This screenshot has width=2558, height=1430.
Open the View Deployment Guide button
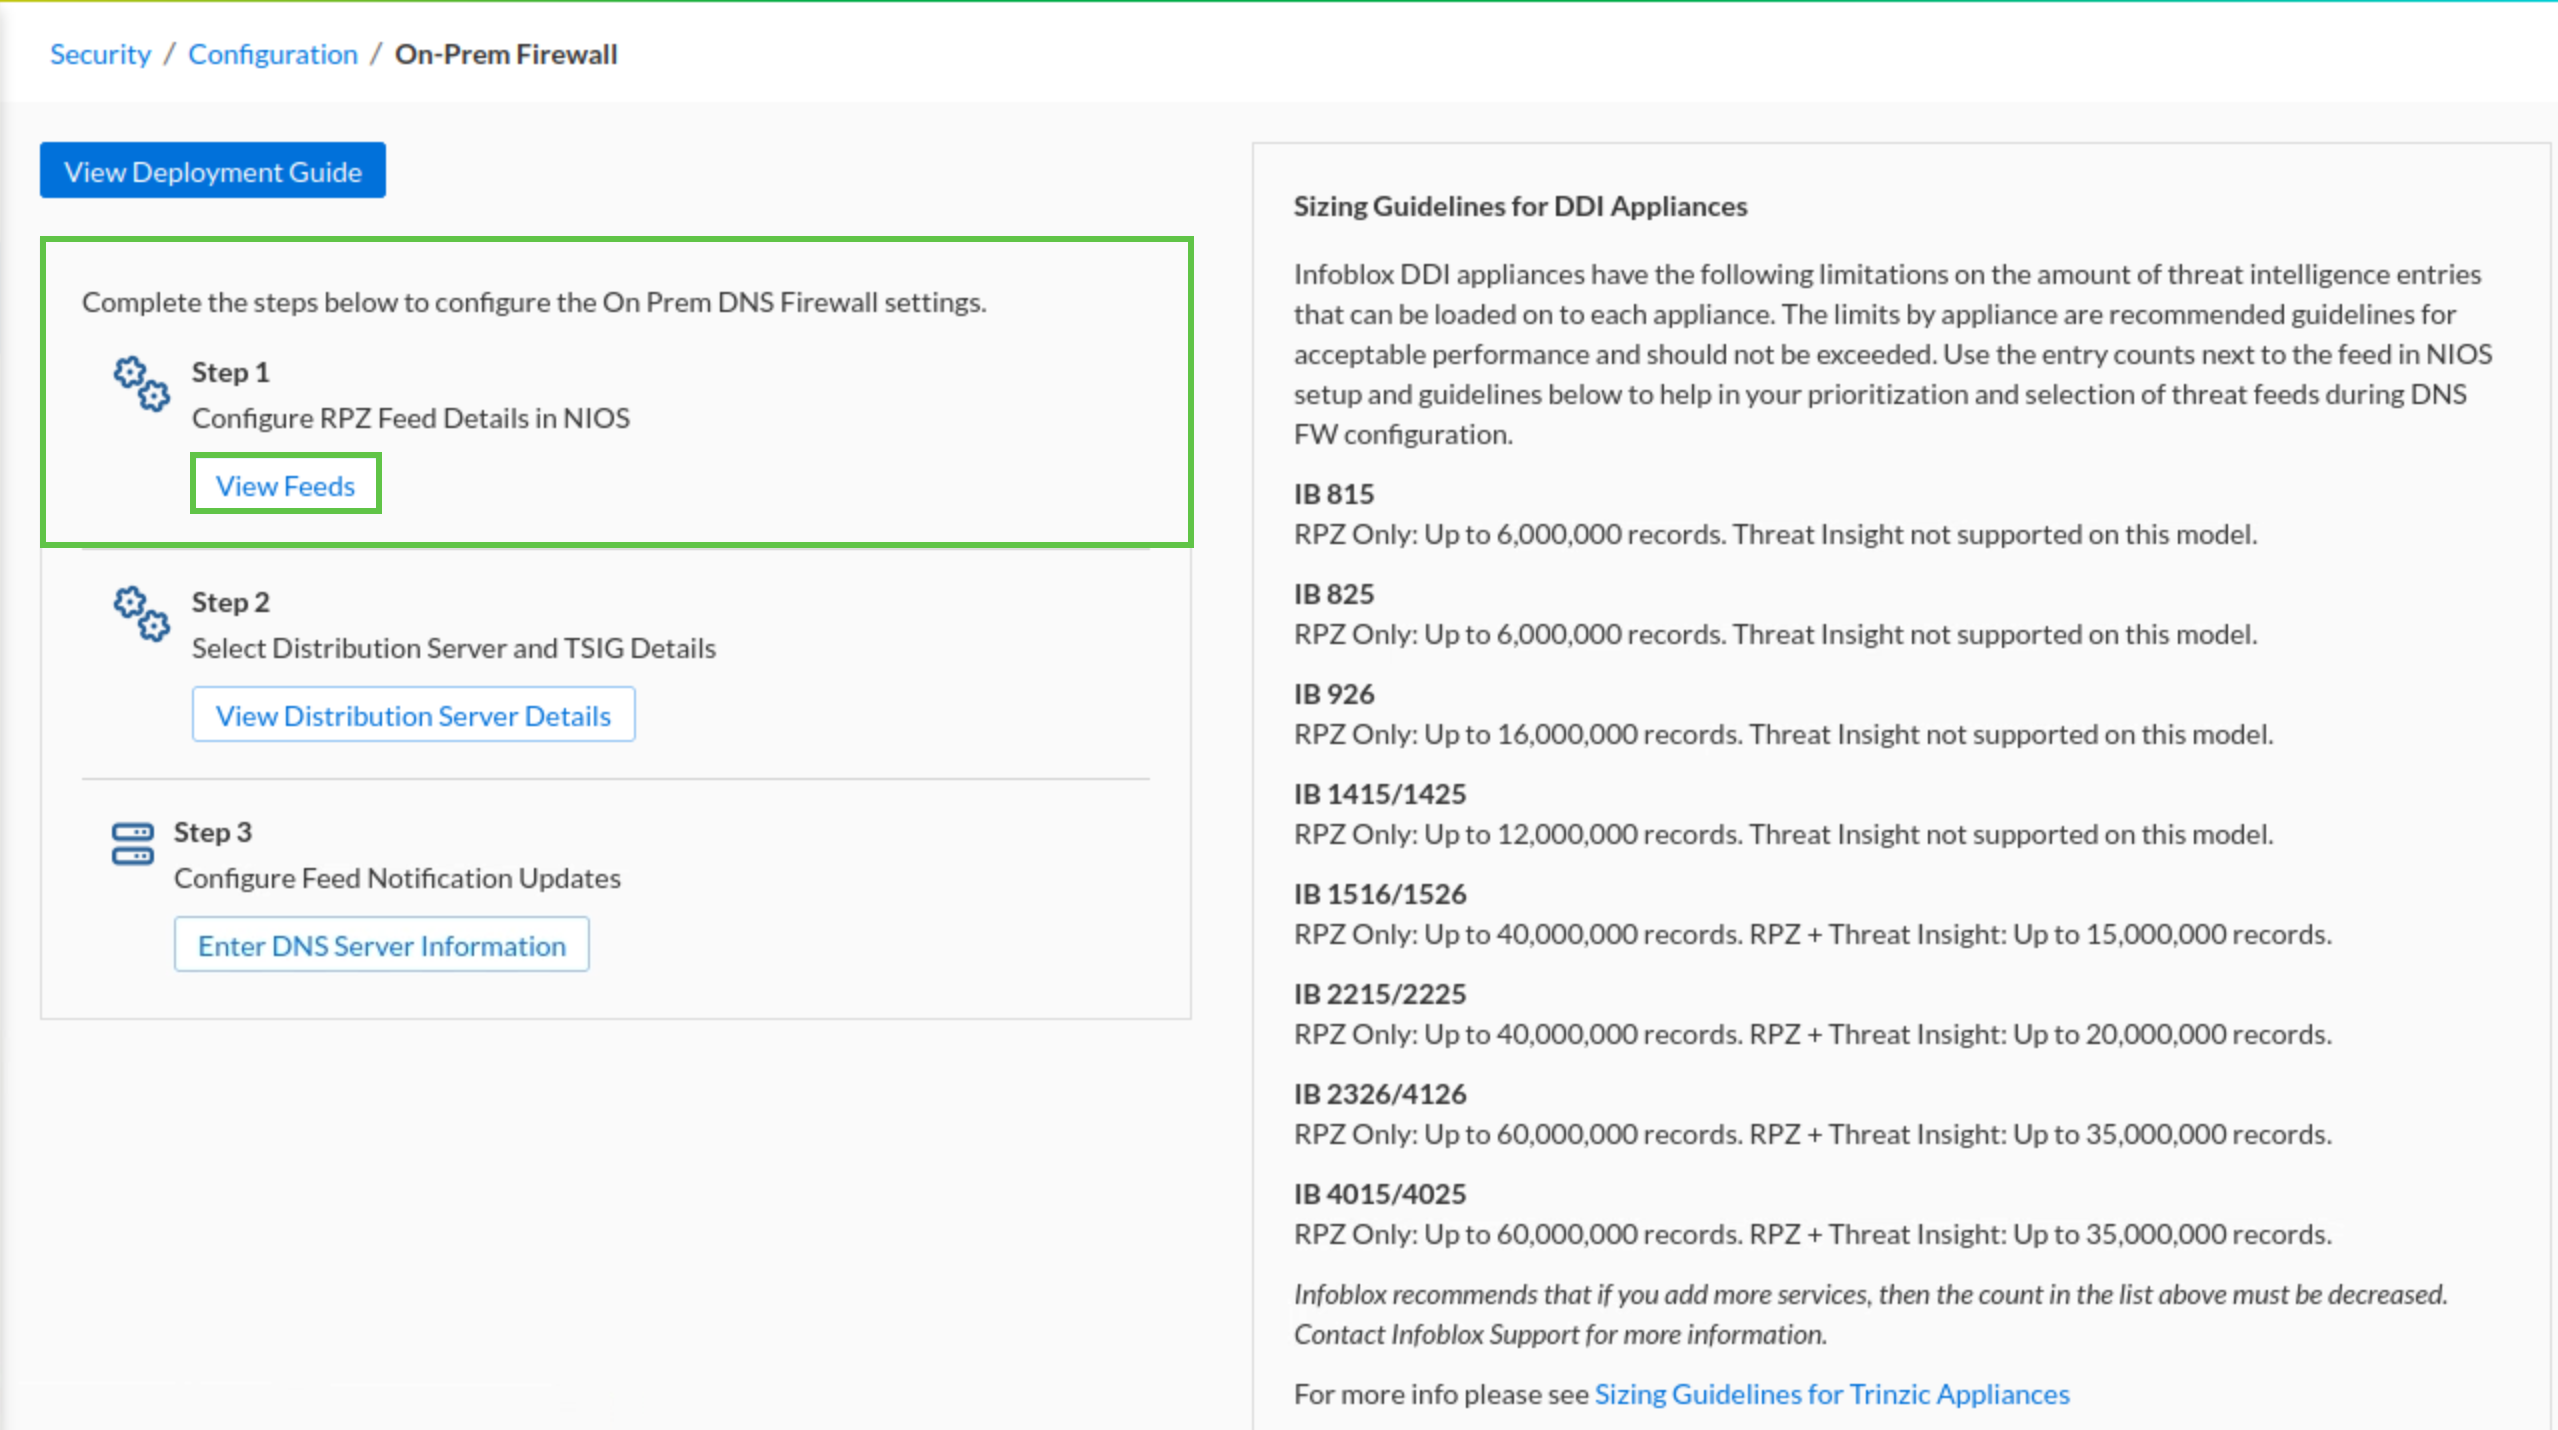click(x=213, y=171)
